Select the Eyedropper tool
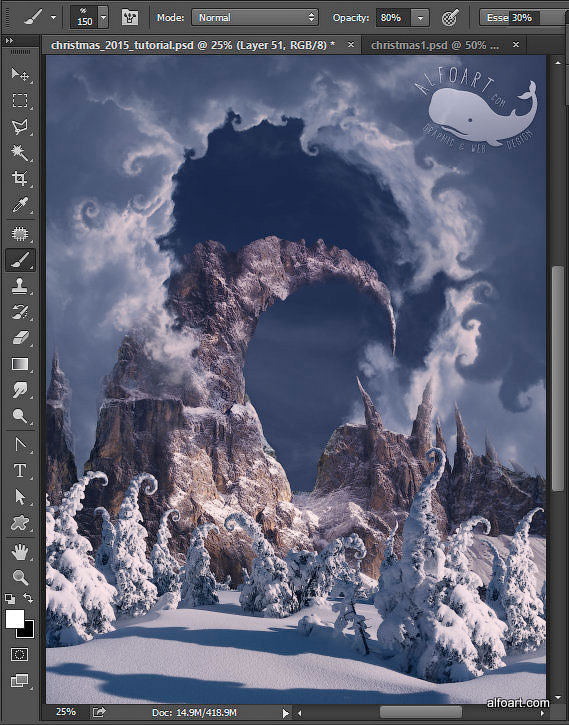The image size is (569, 725). (x=20, y=204)
